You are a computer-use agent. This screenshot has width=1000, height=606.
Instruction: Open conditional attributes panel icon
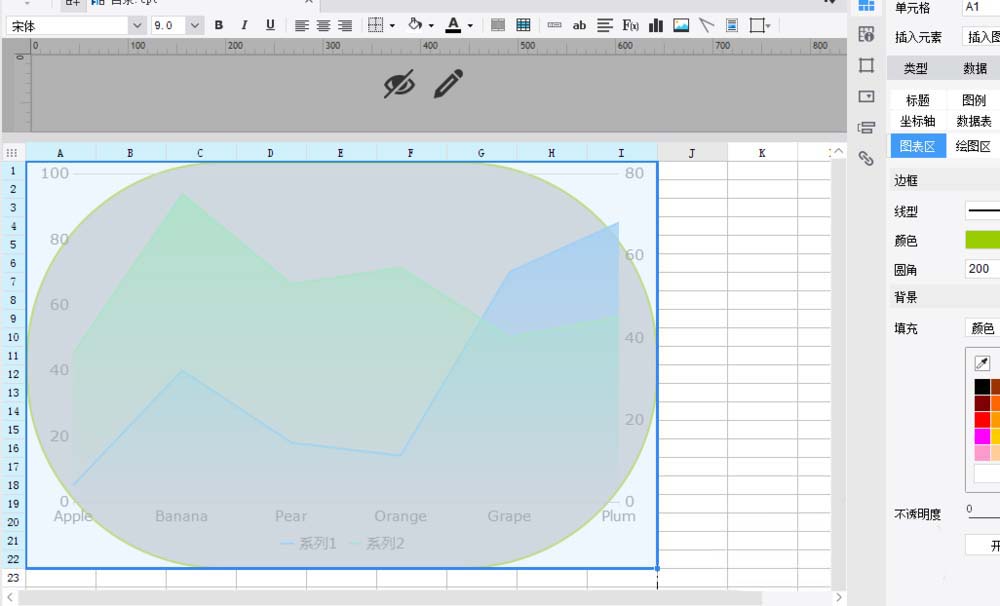[x=866, y=128]
